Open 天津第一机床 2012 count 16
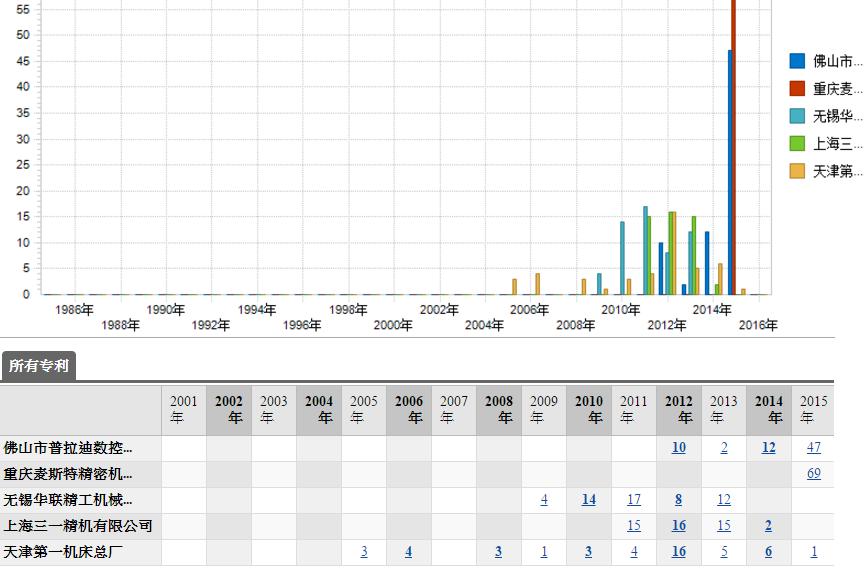 pyautogui.click(x=679, y=552)
